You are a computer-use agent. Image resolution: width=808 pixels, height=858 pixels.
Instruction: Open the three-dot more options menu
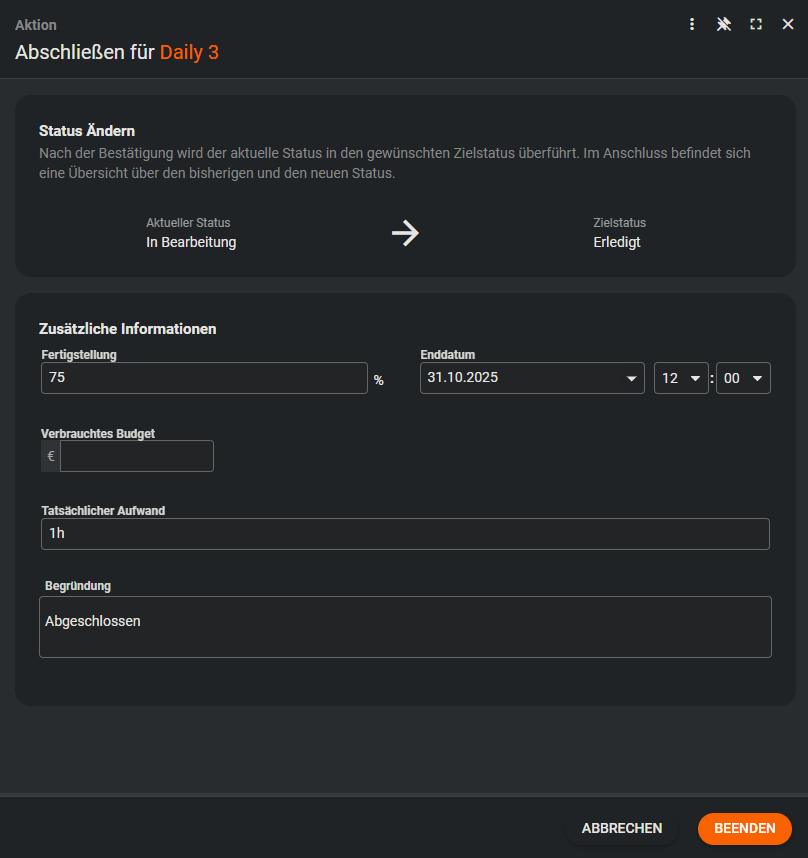[x=692, y=24]
